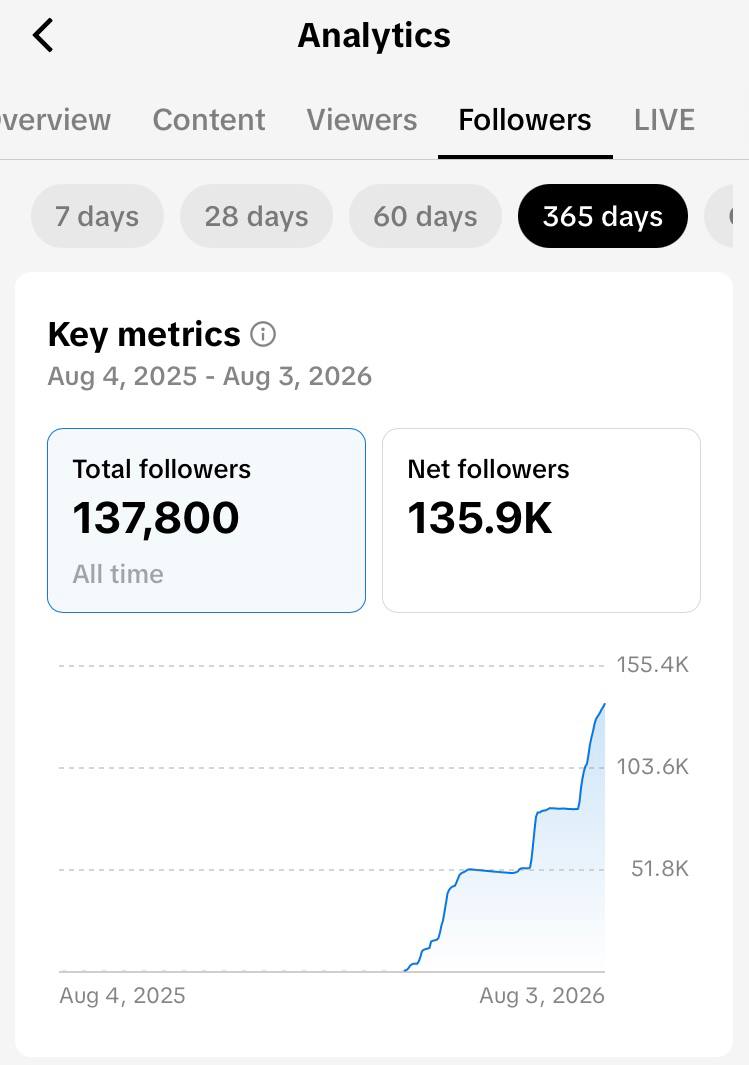Tap the partially hidden custom range chip
Viewport: 749px width, 1065px height.
click(x=719, y=216)
